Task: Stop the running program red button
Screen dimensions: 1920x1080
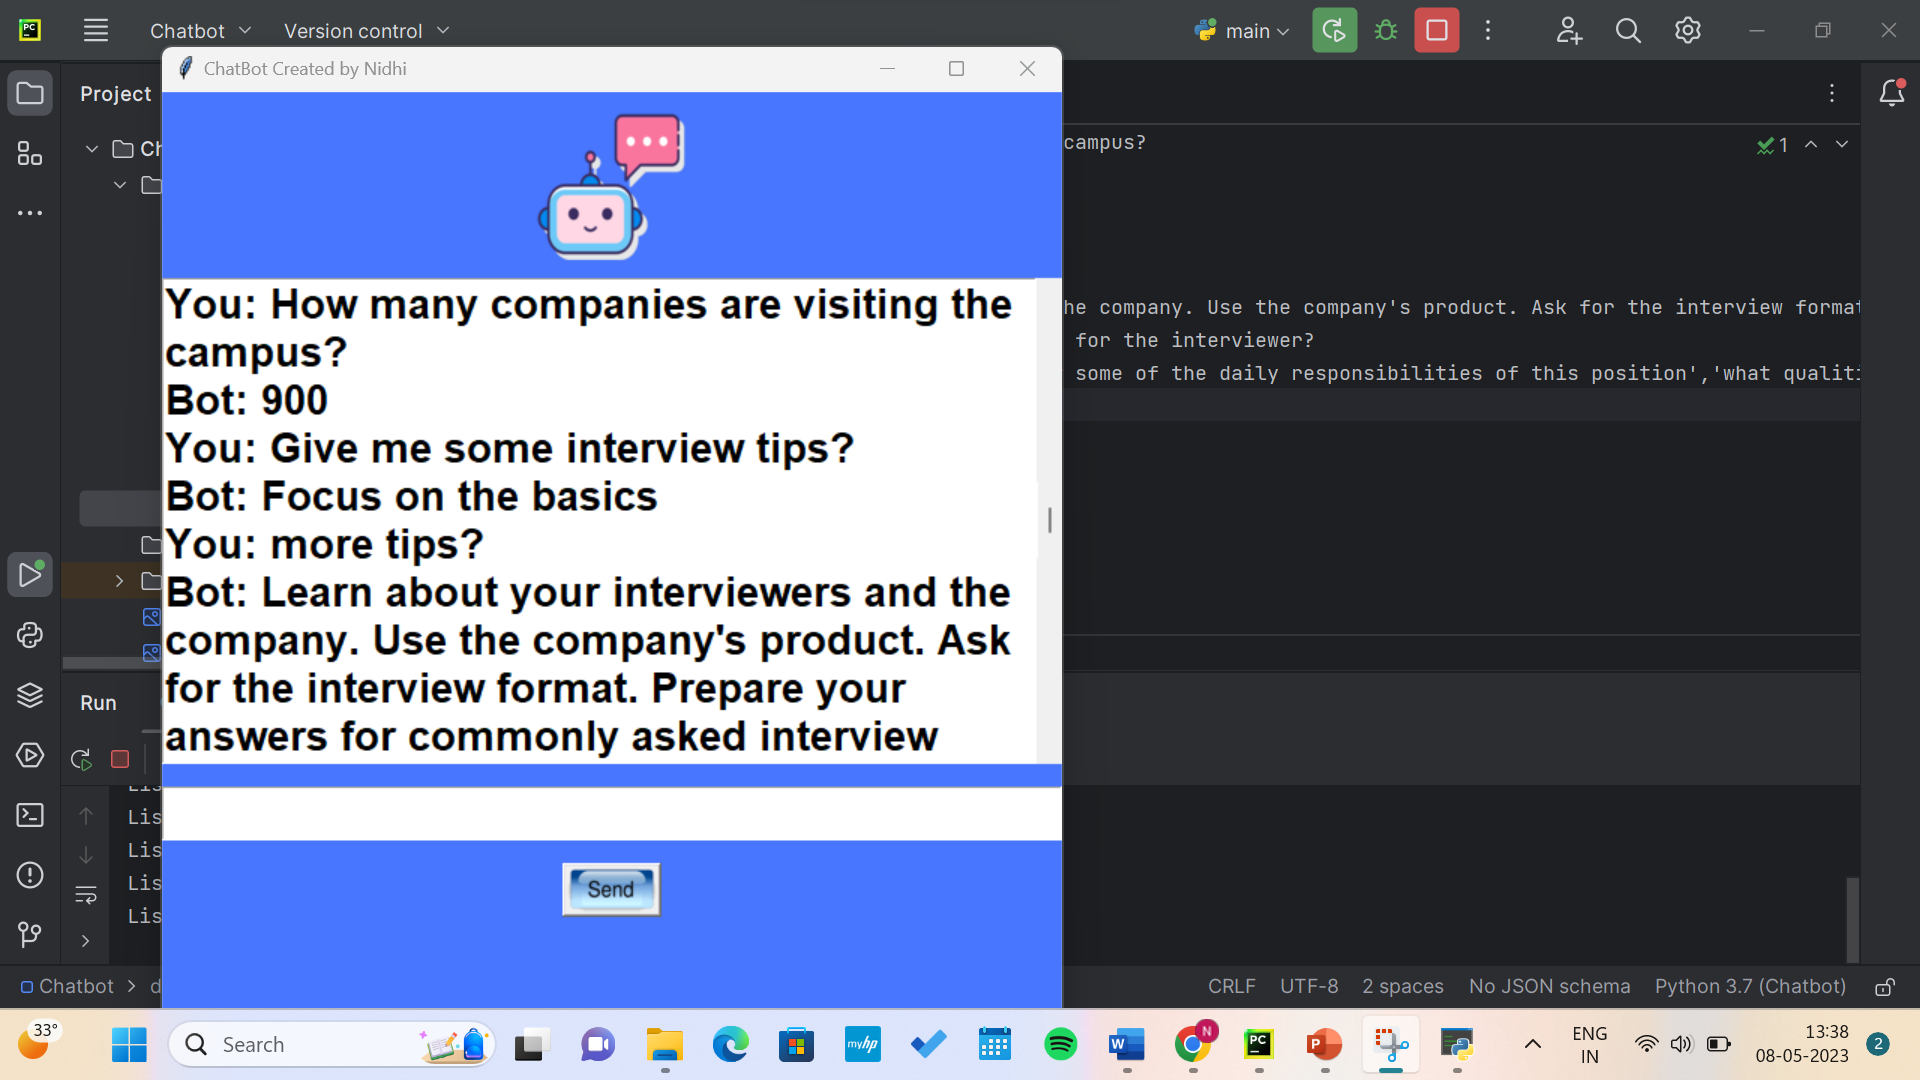Action: pos(1437,30)
